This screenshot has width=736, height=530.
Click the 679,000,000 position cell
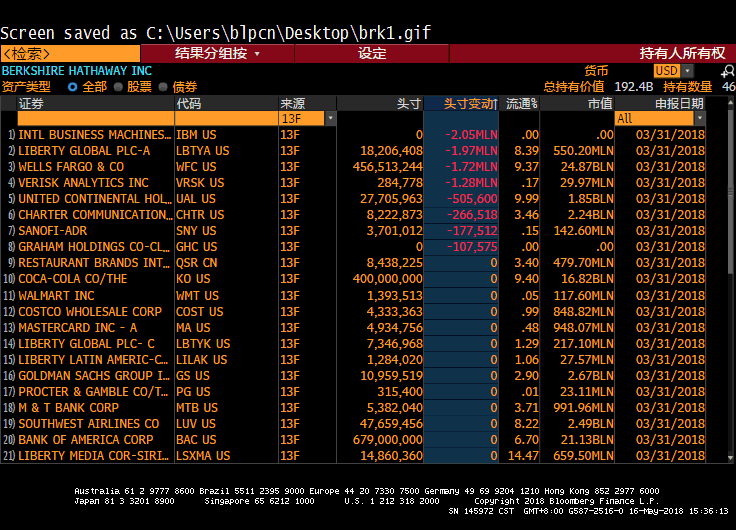coord(388,439)
